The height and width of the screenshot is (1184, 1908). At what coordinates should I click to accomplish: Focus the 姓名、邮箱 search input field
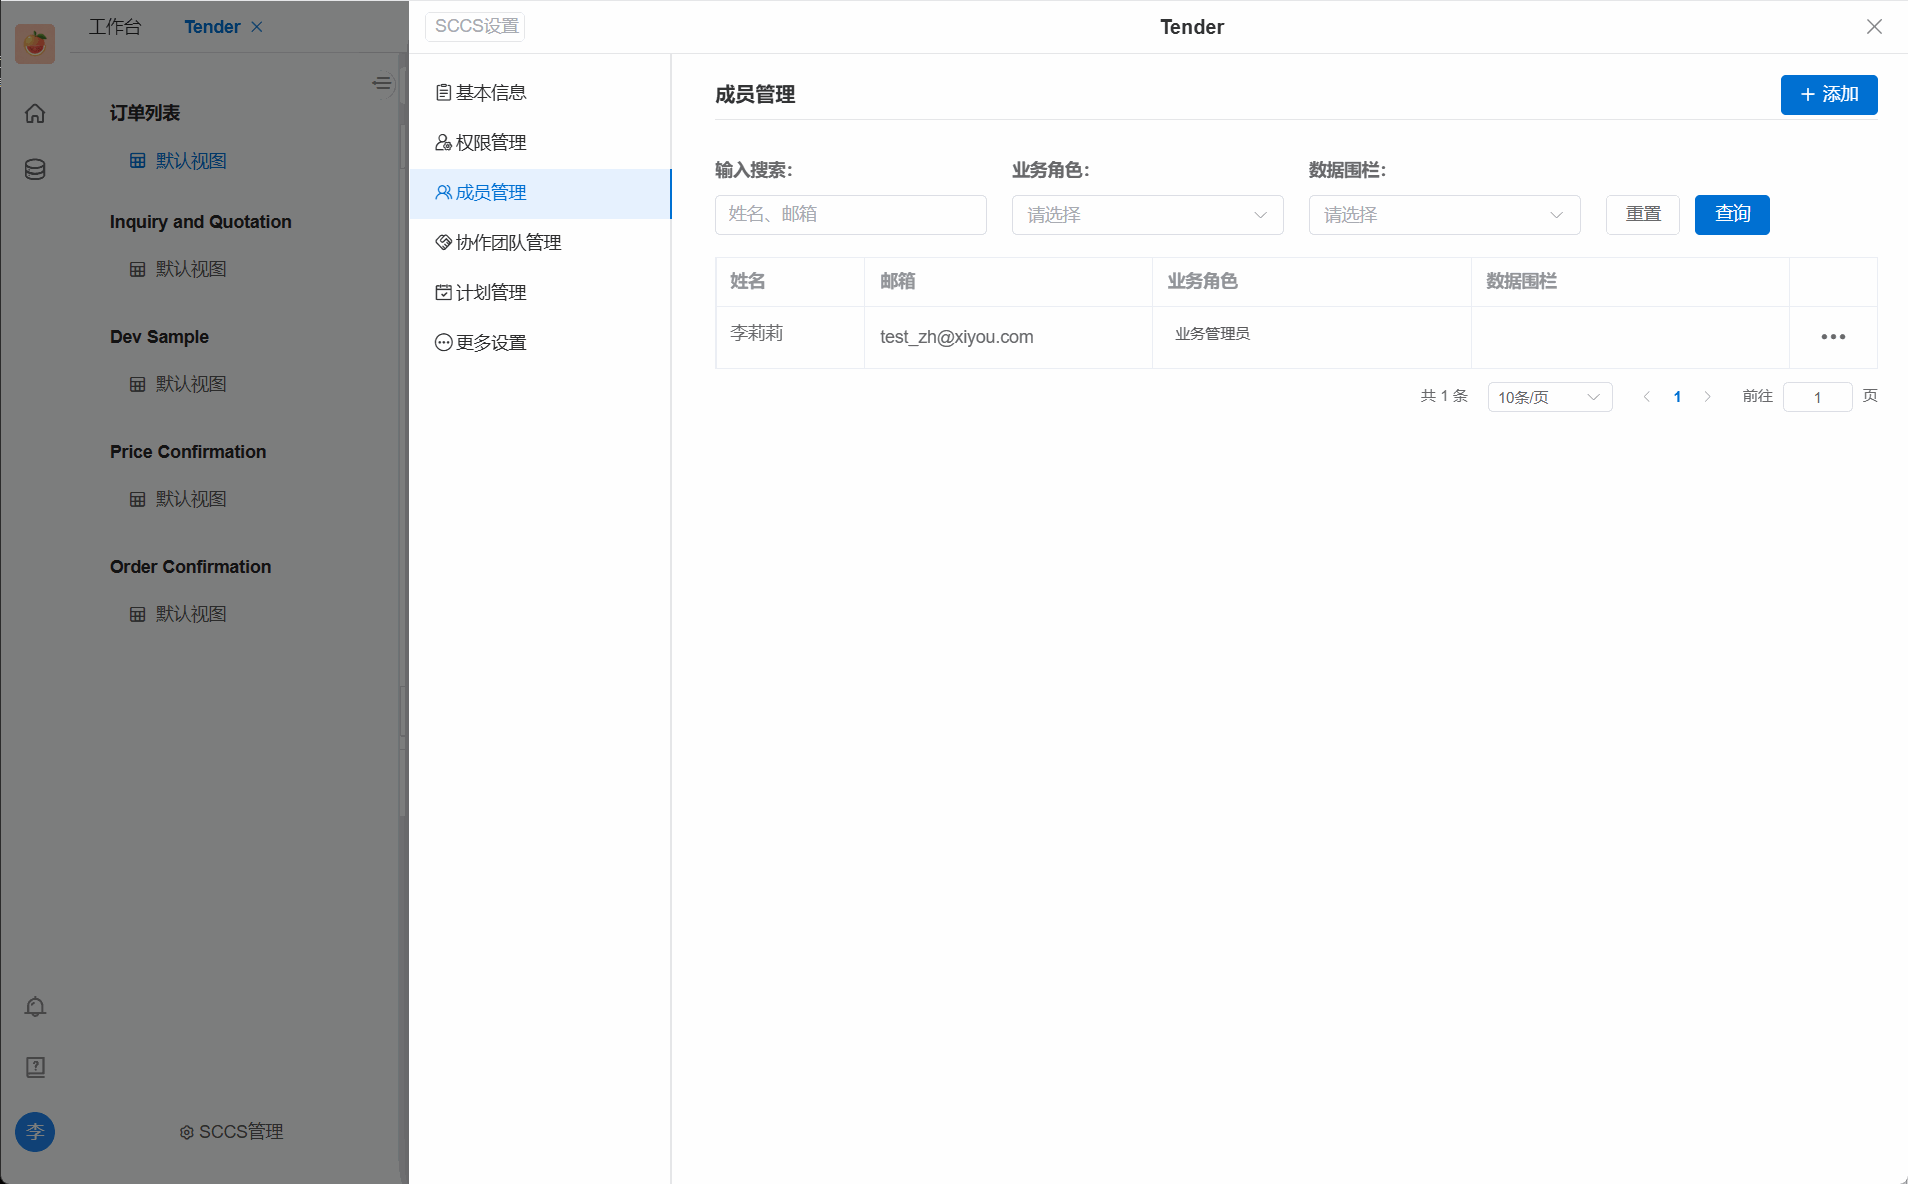pyautogui.click(x=850, y=215)
